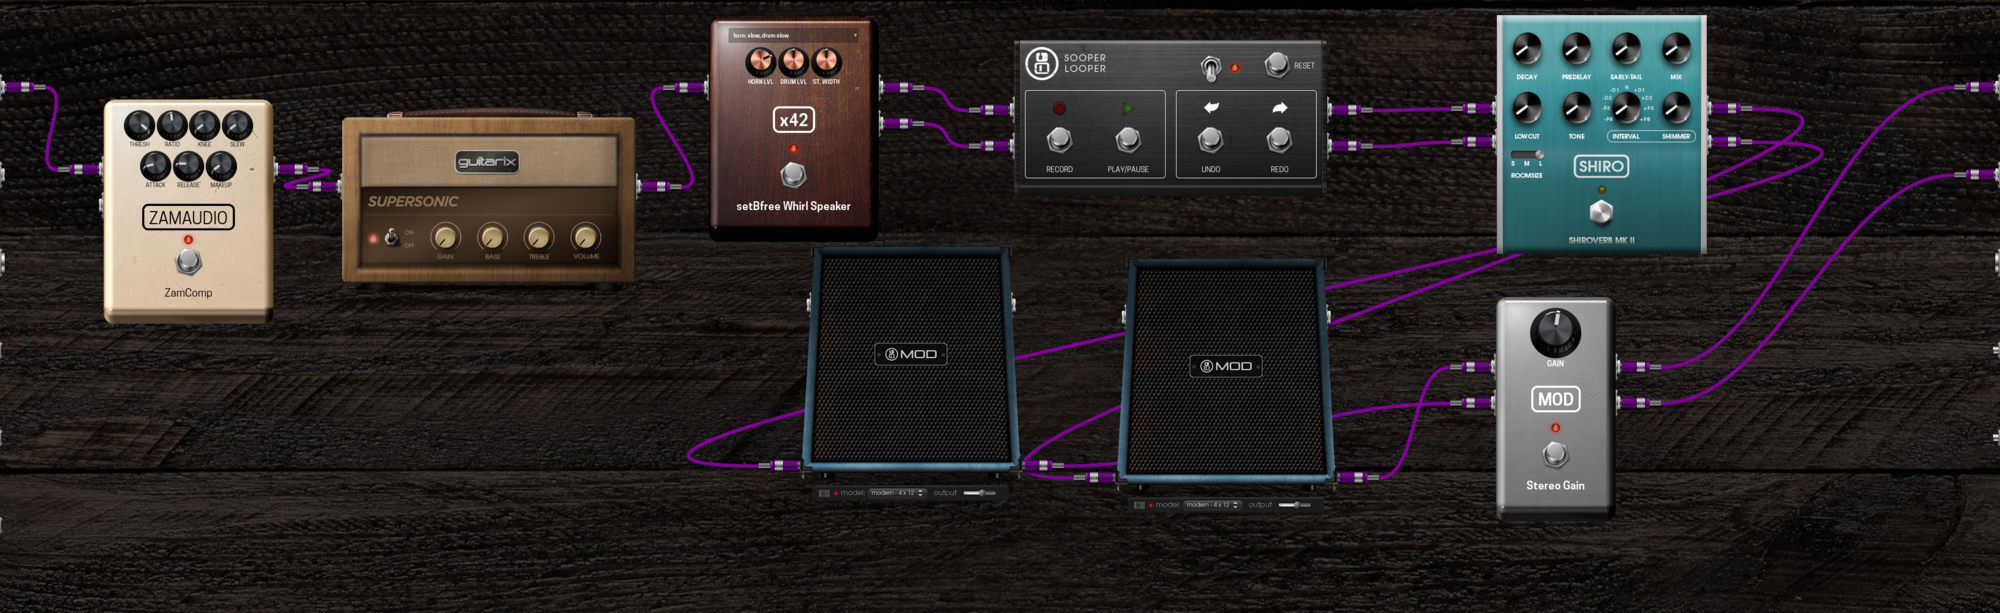Click the Shiroverb Early-Tail knob
This screenshot has height=613, width=2000.
click(1626, 48)
